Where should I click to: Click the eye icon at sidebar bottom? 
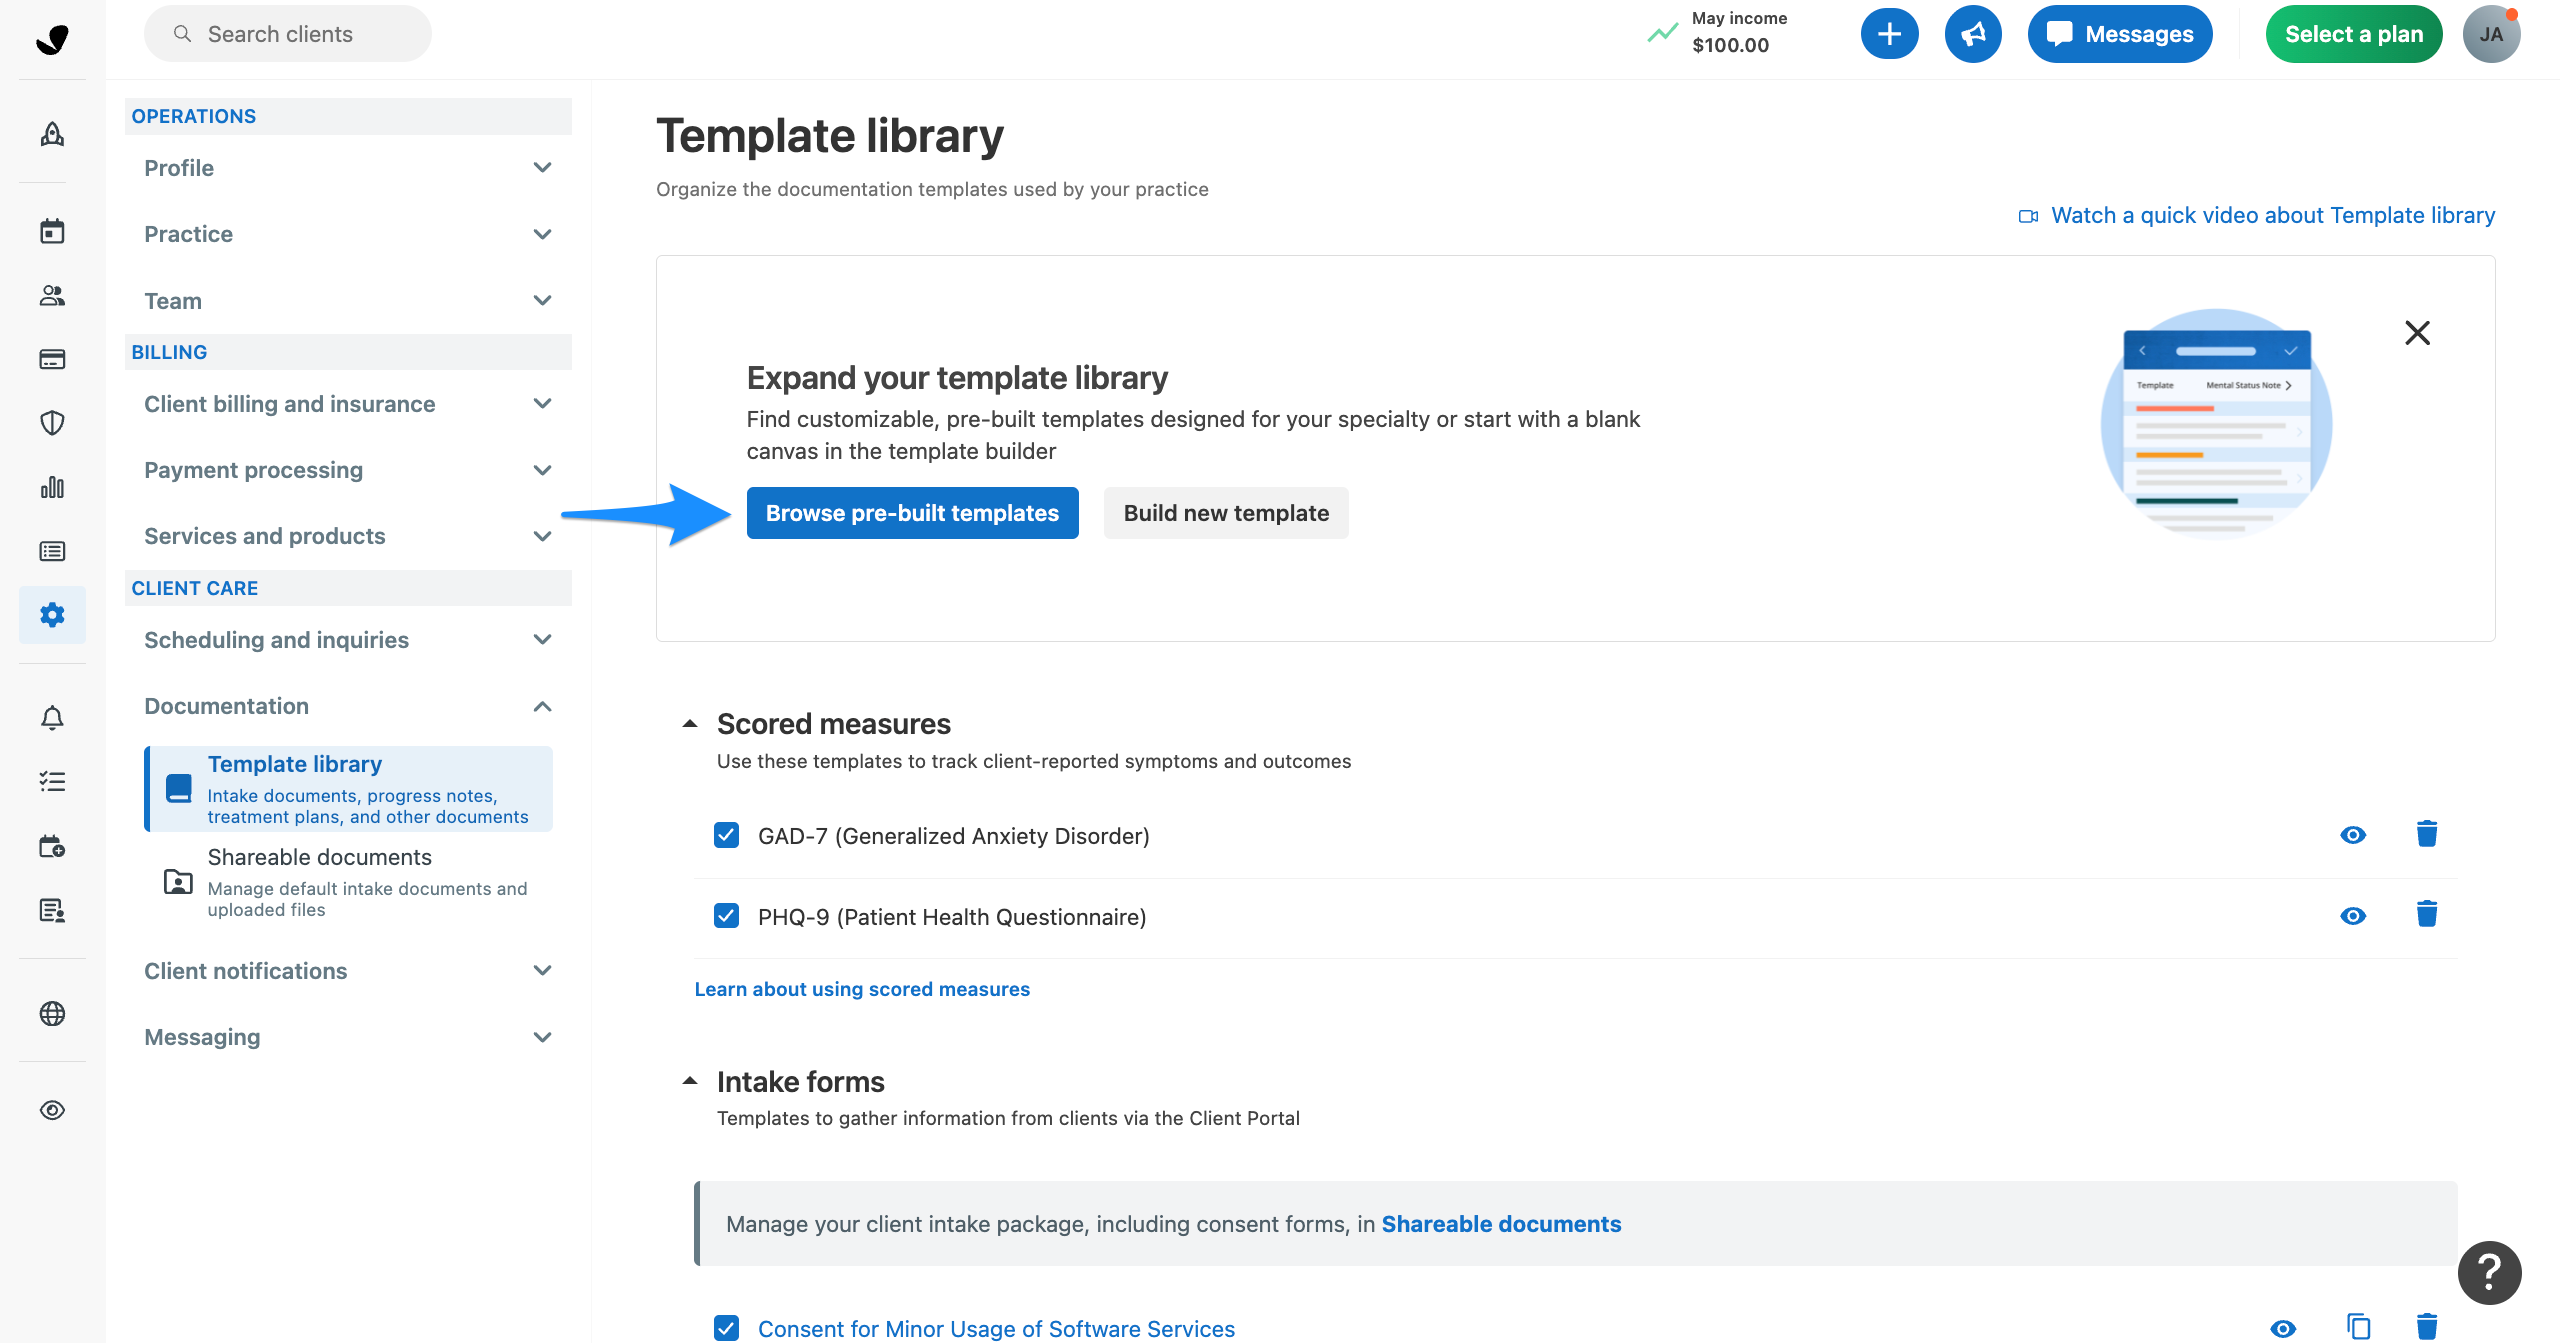tap(52, 1110)
